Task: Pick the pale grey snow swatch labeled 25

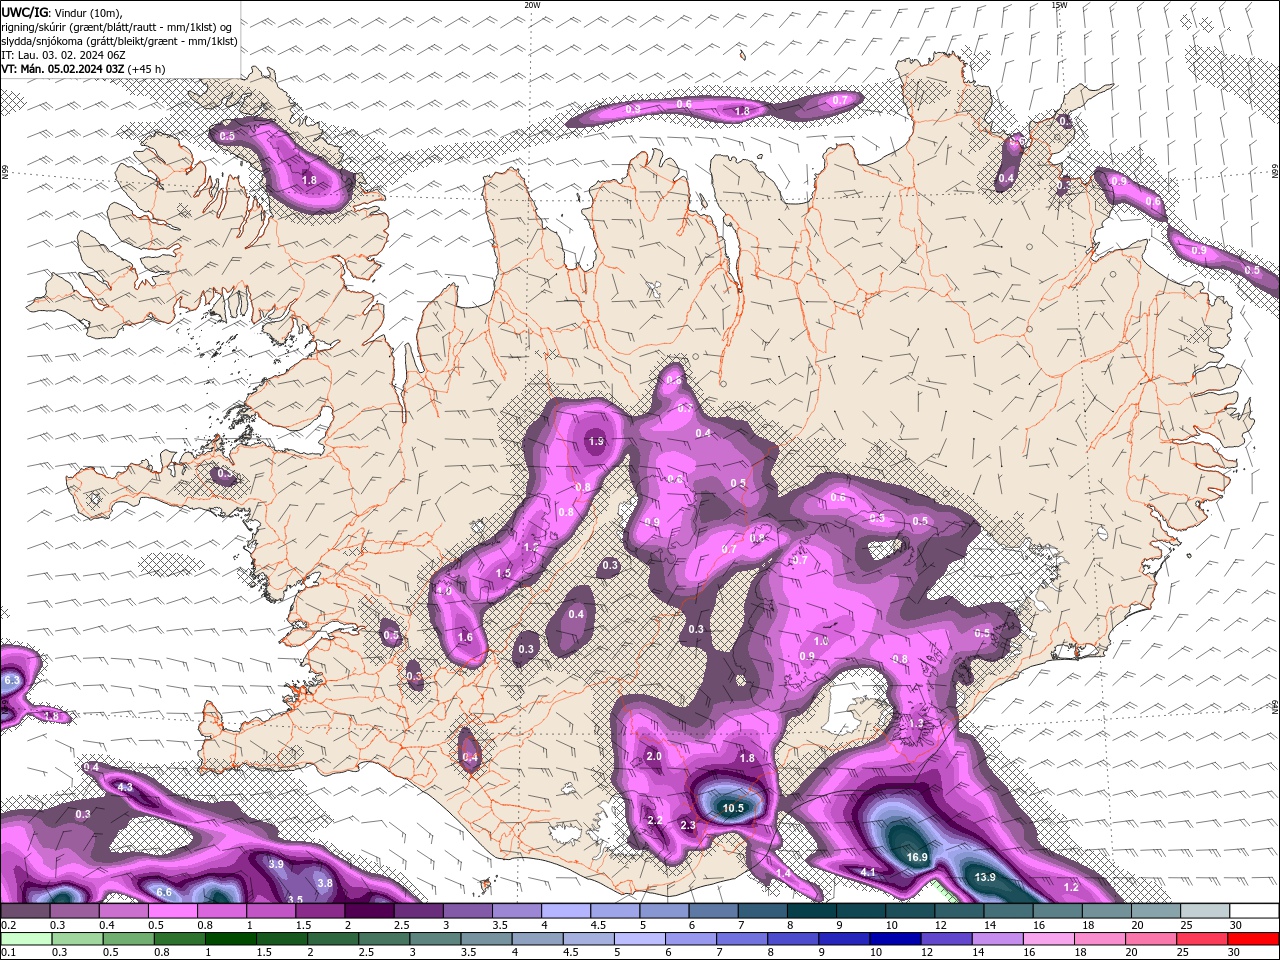Action: (x=1204, y=911)
